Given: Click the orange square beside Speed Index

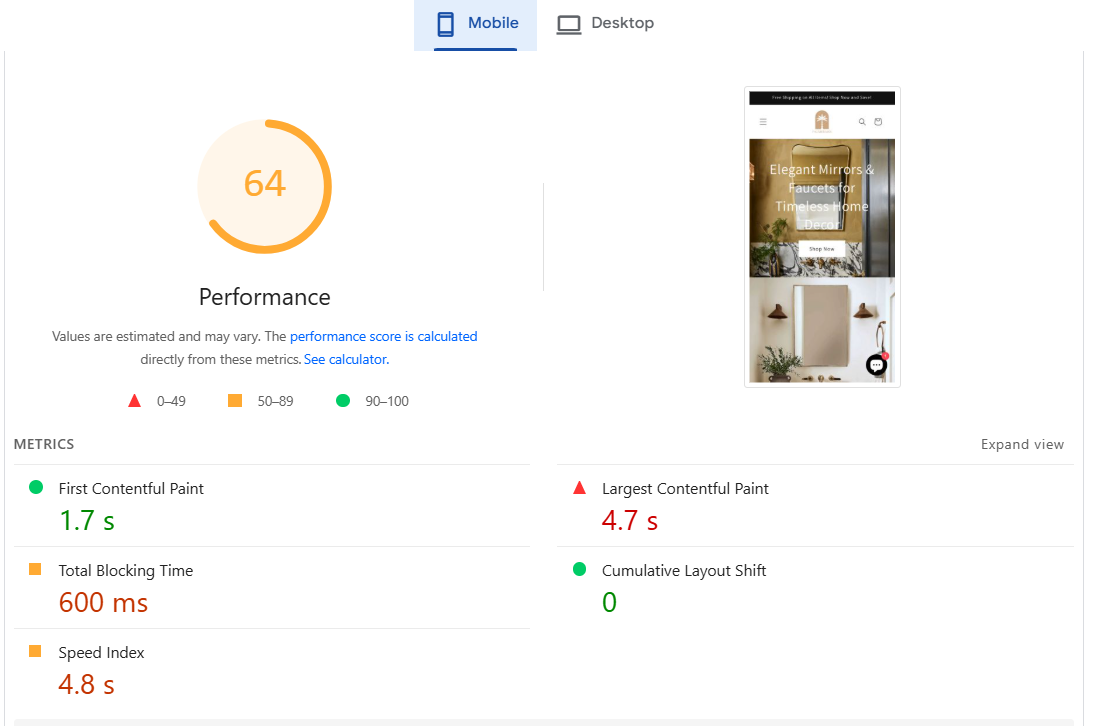Looking at the screenshot, I should 35,652.
